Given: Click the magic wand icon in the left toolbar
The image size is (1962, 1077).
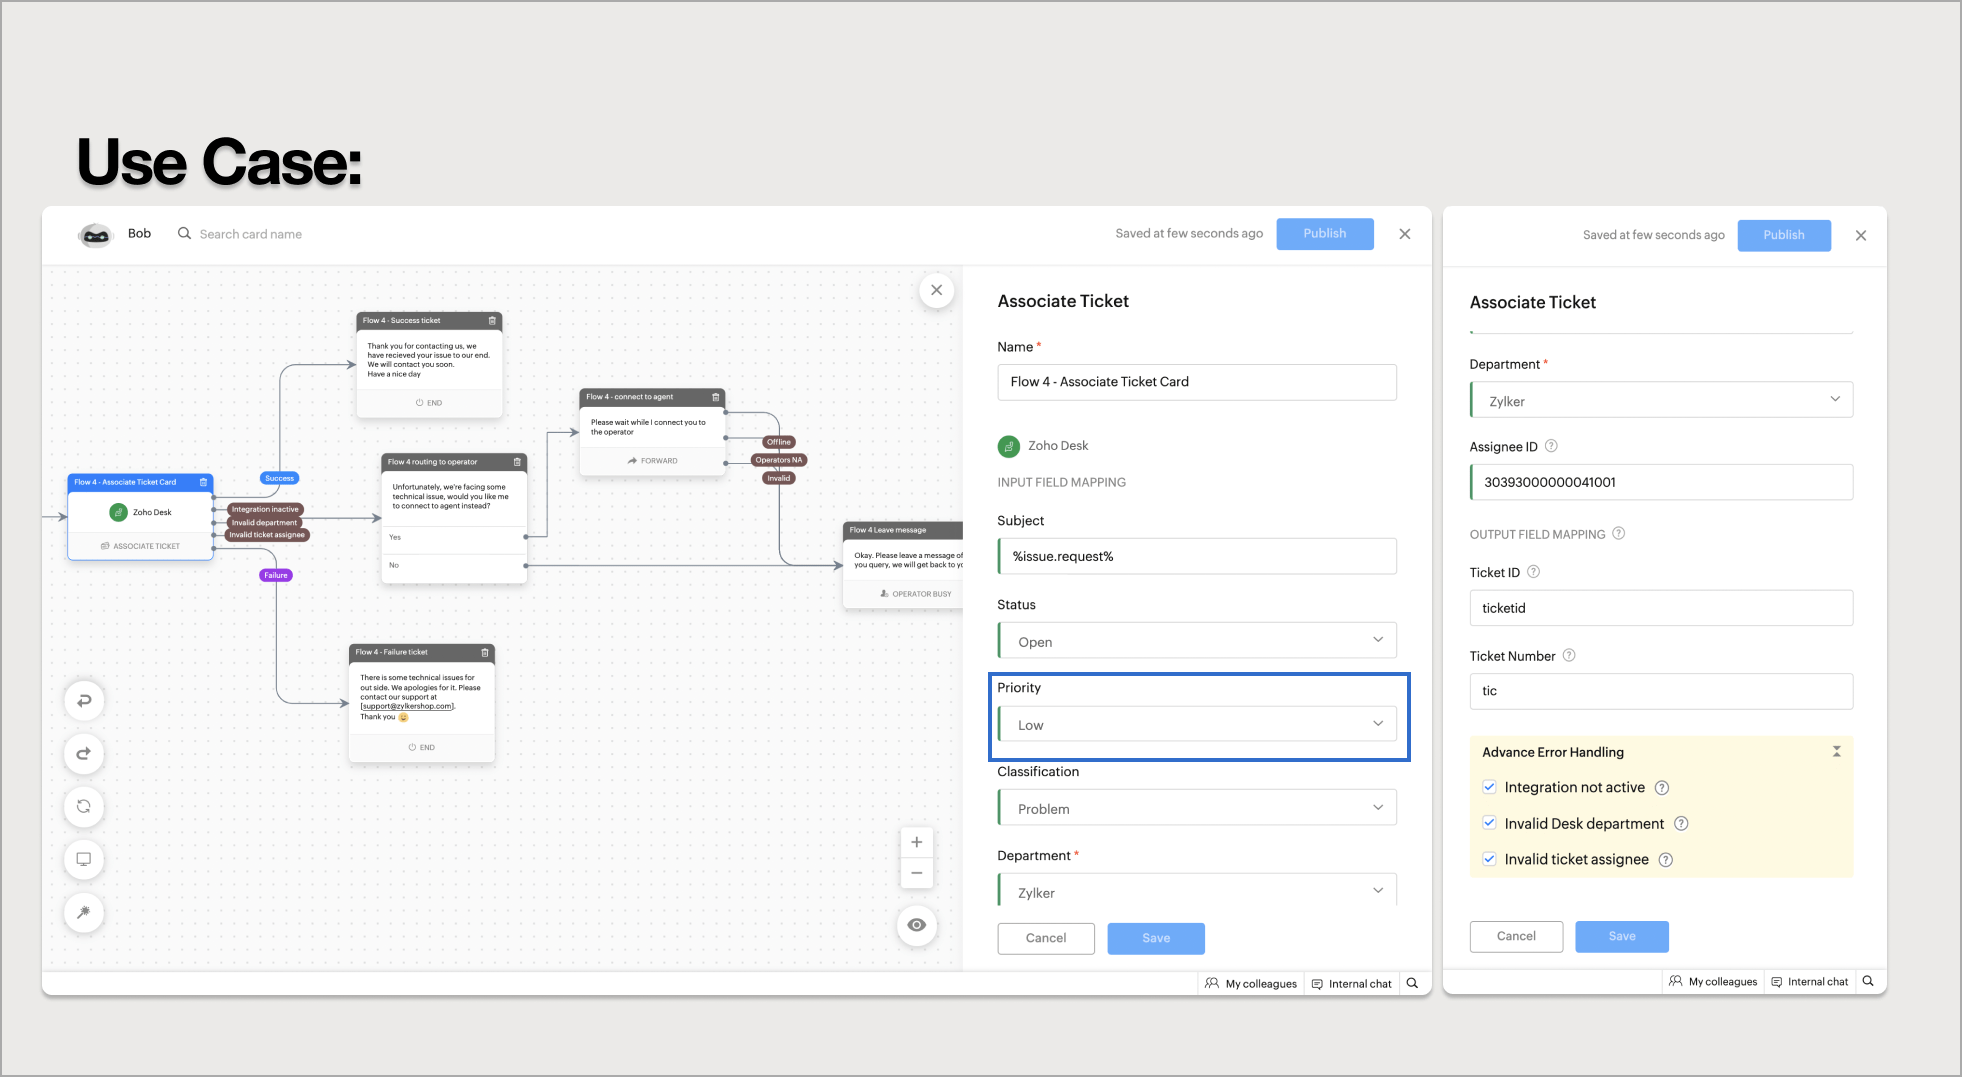Looking at the screenshot, I should tap(84, 912).
